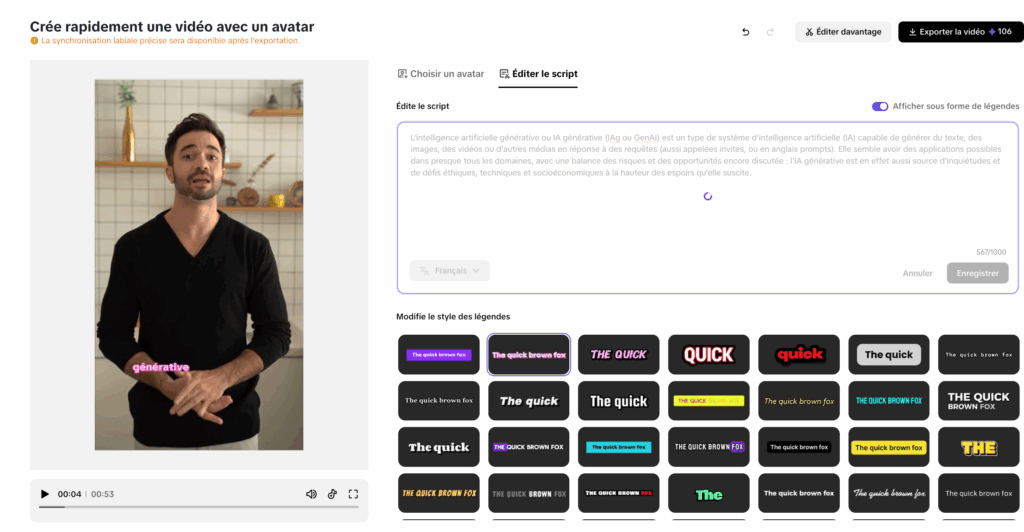
Task: Select the purple box caption style
Action: pos(438,354)
